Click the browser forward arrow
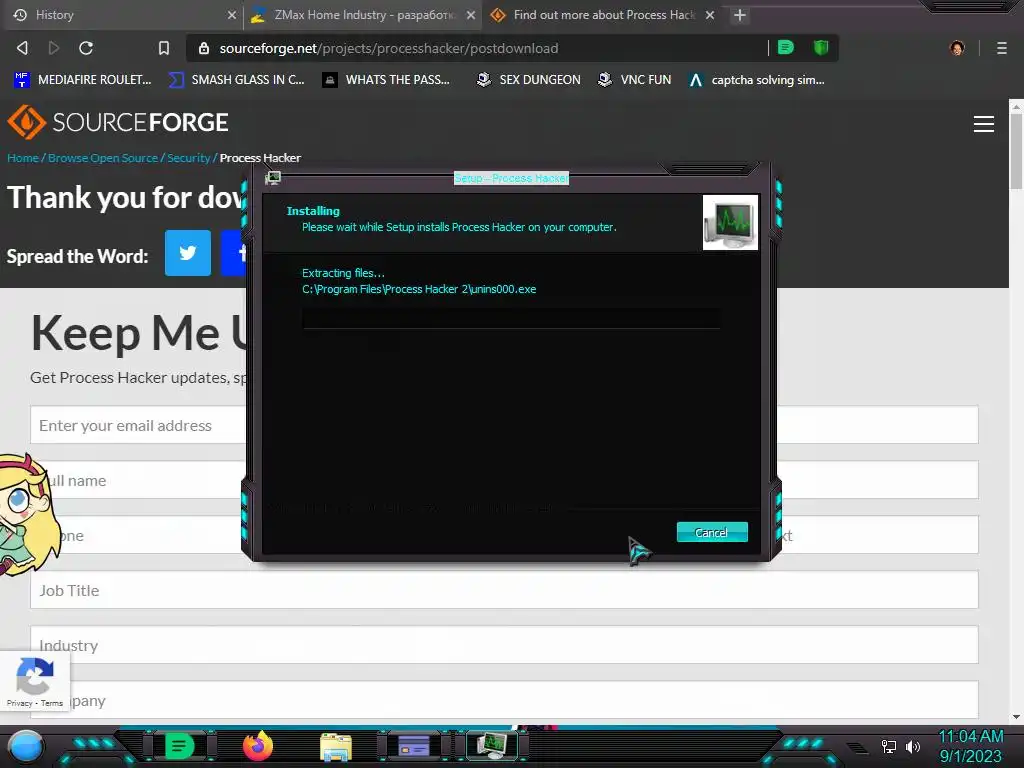 coord(54,48)
